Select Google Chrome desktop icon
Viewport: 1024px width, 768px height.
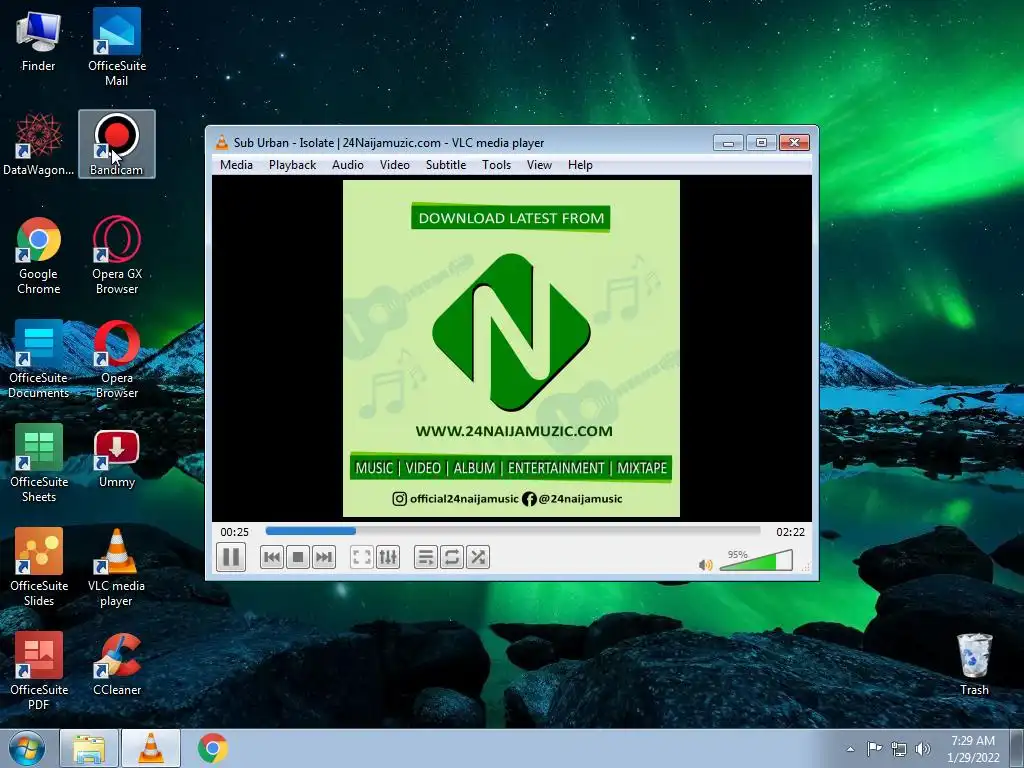coord(39,255)
